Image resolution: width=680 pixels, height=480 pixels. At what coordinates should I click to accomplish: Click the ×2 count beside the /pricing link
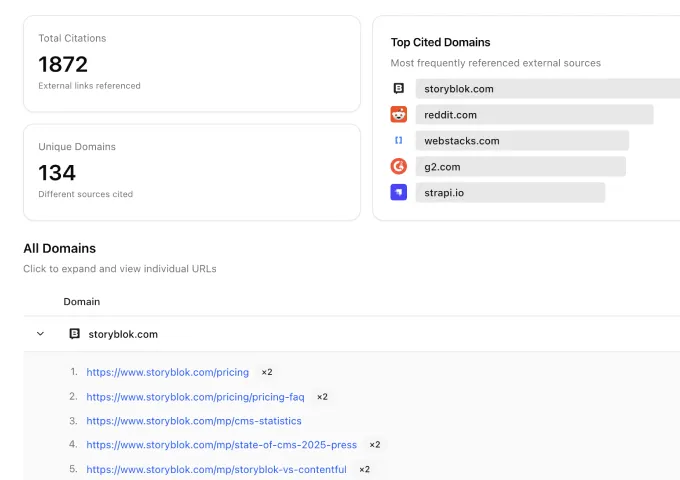(x=267, y=372)
